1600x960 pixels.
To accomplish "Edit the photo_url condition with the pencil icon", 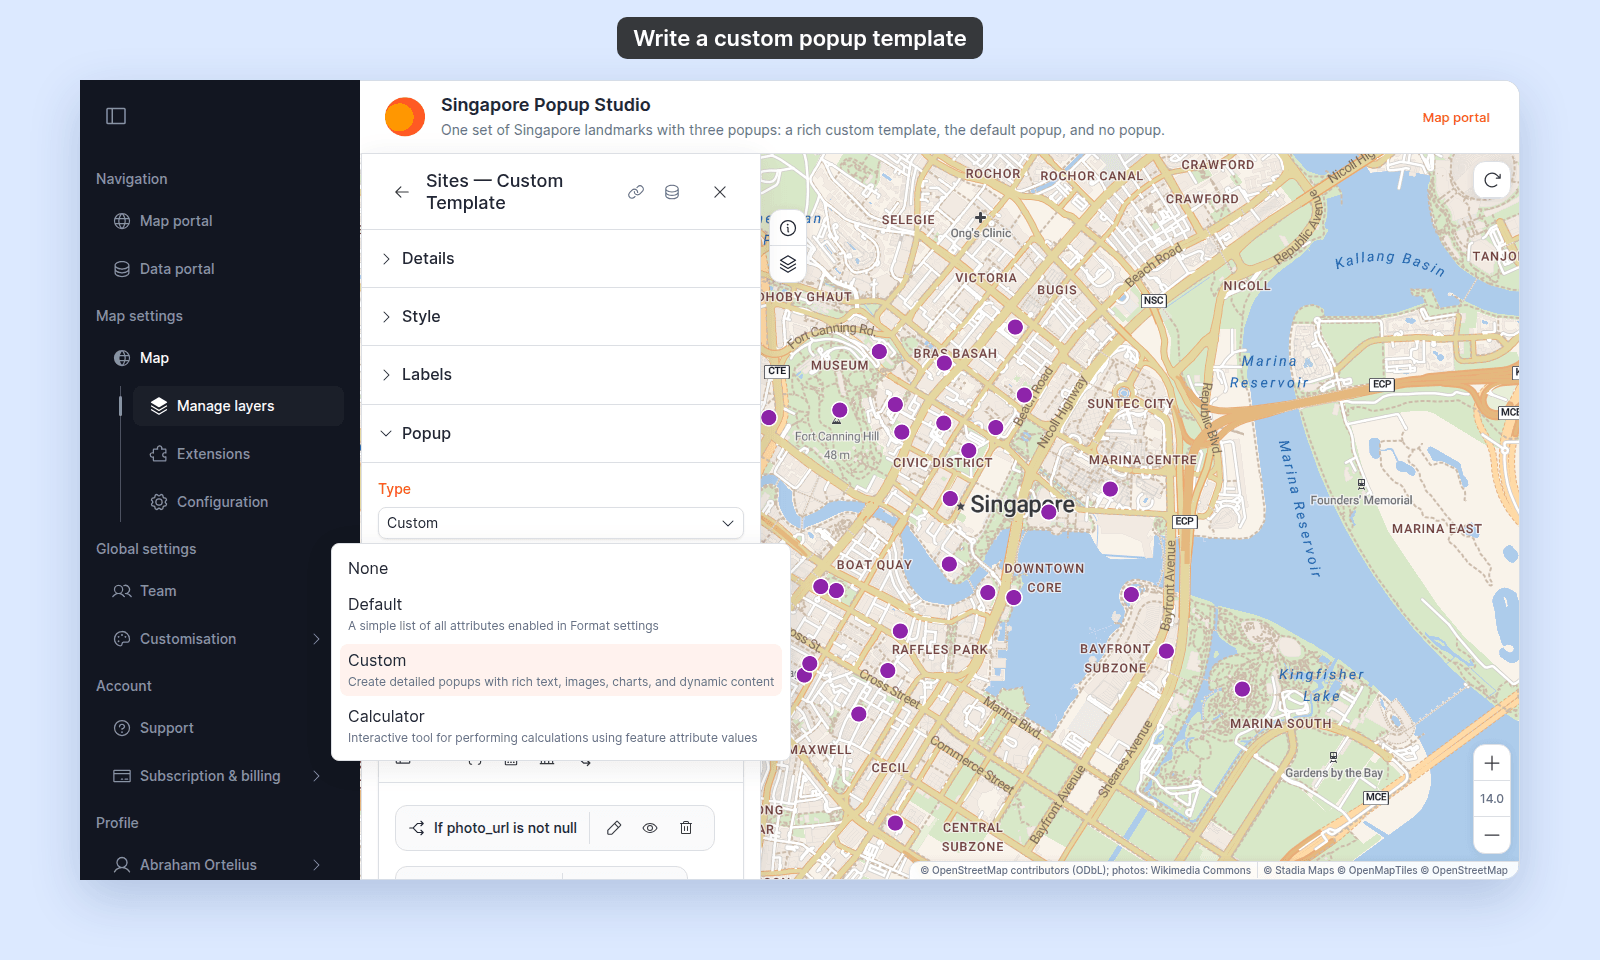I will tap(614, 828).
